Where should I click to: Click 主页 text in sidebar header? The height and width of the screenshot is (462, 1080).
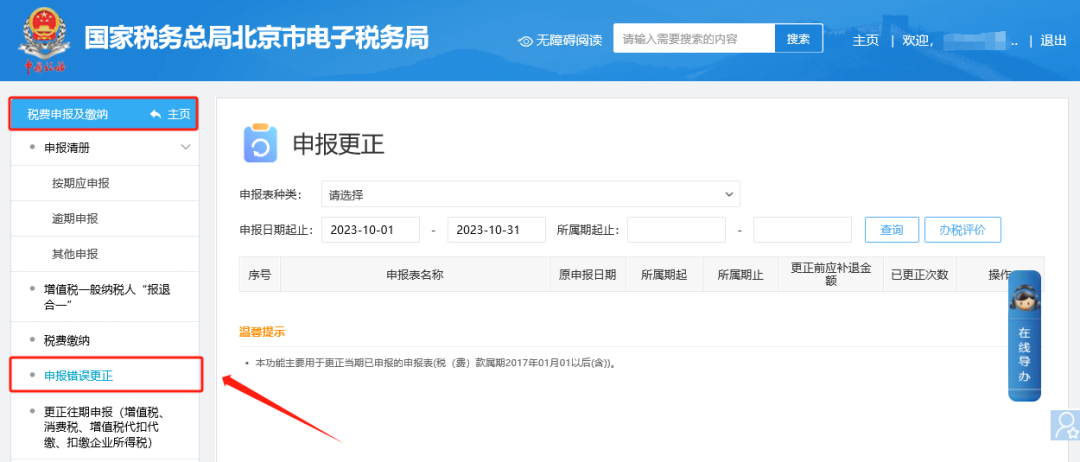point(179,114)
